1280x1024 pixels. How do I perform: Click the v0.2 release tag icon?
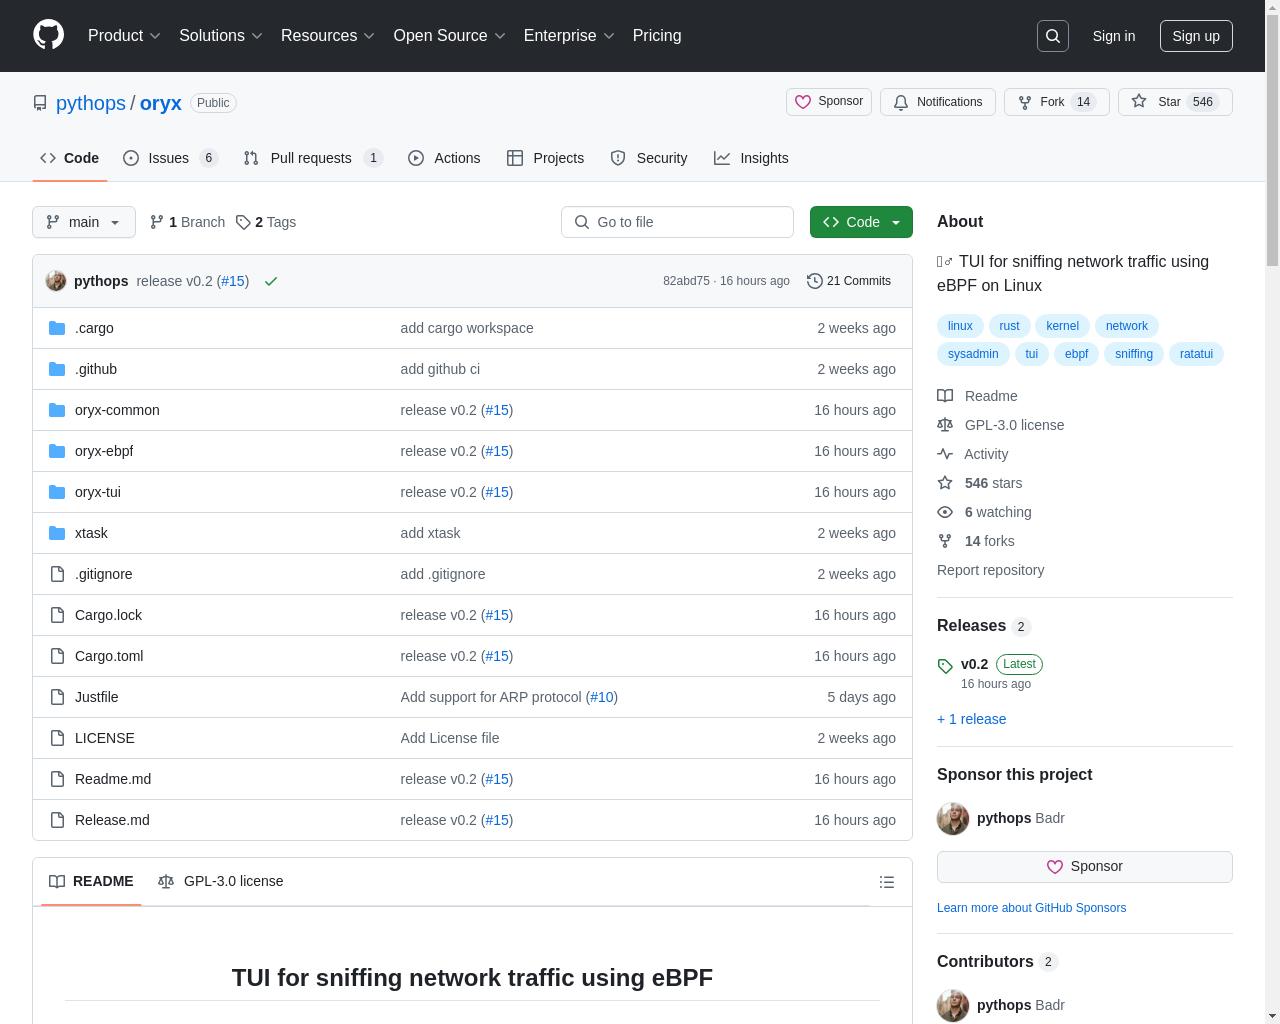[x=945, y=666]
